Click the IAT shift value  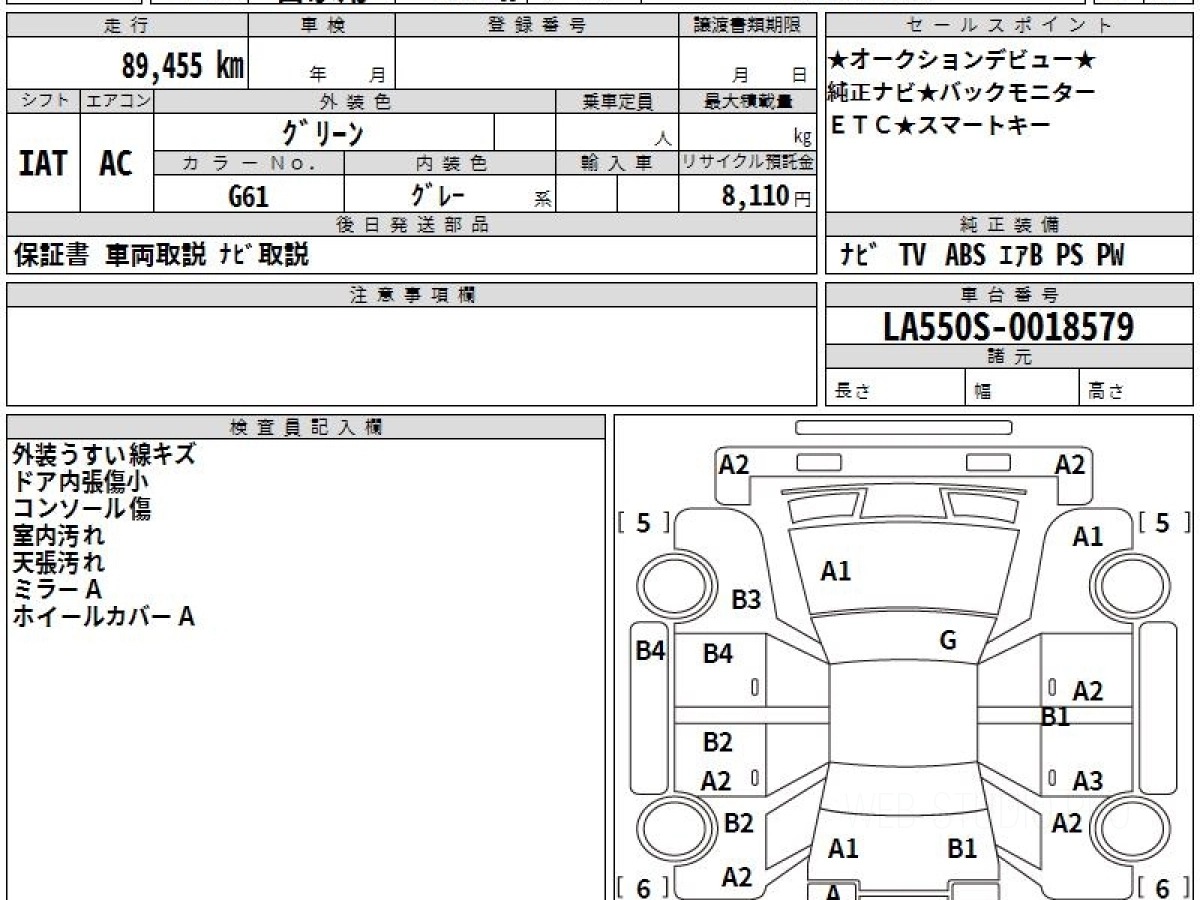[x=43, y=163]
